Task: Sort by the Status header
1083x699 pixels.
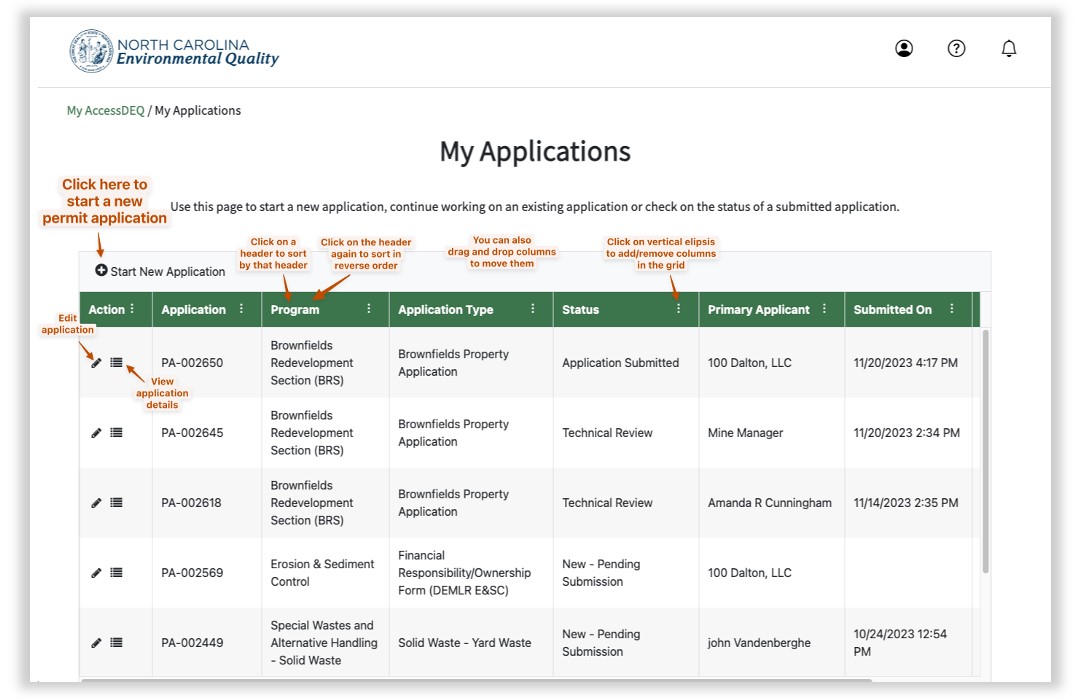Action: (580, 309)
